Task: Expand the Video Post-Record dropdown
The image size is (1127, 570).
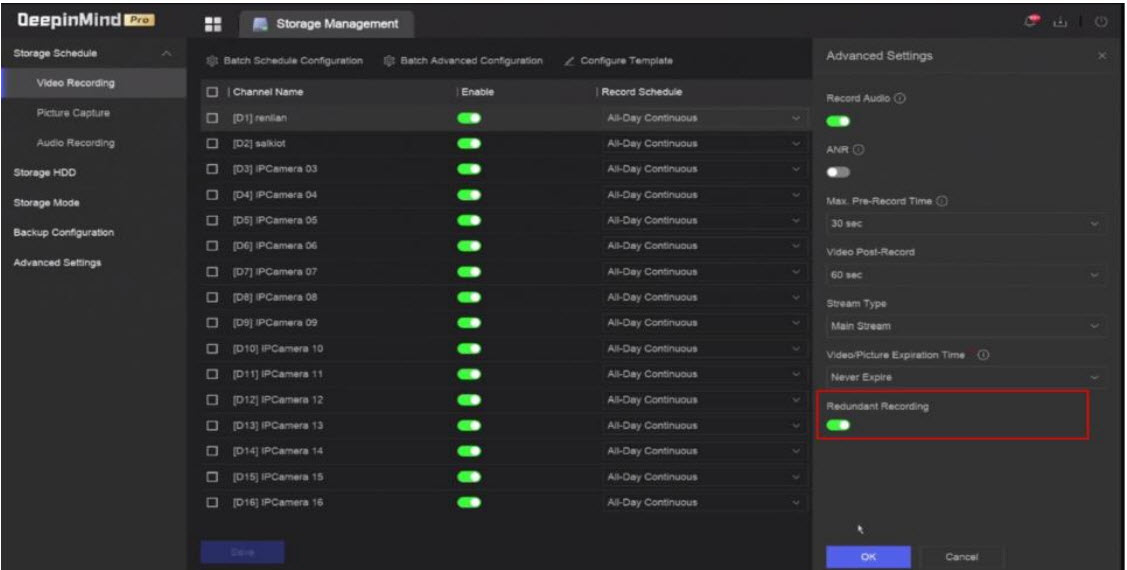Action: [x=965, y=273]
